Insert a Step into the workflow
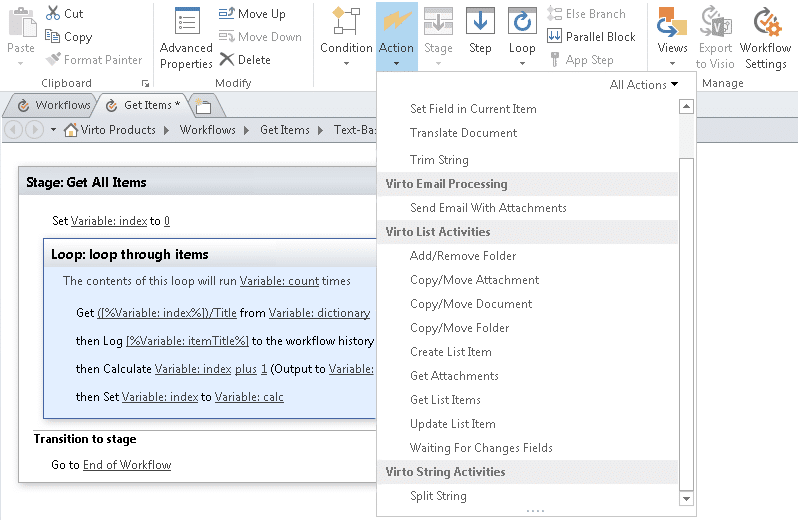 tap(480, 32)
